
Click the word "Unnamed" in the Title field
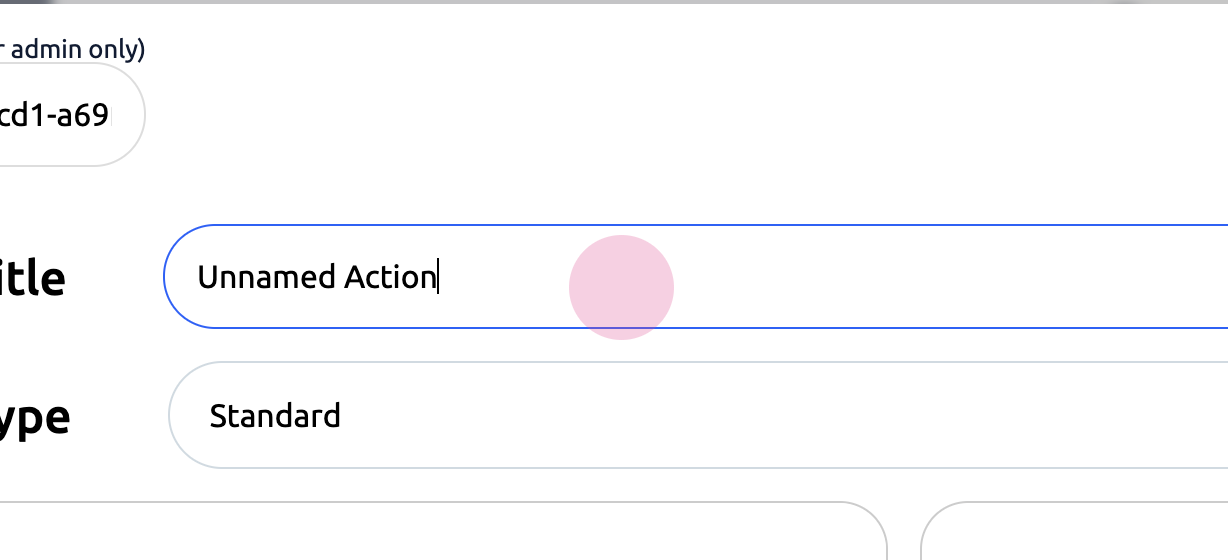[x=267, y=277]
